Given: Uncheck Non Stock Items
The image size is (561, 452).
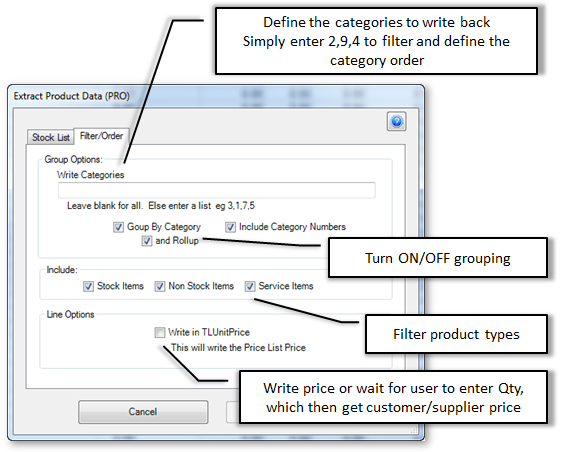Looking at the screenshot, I should (x=160, y=286).
